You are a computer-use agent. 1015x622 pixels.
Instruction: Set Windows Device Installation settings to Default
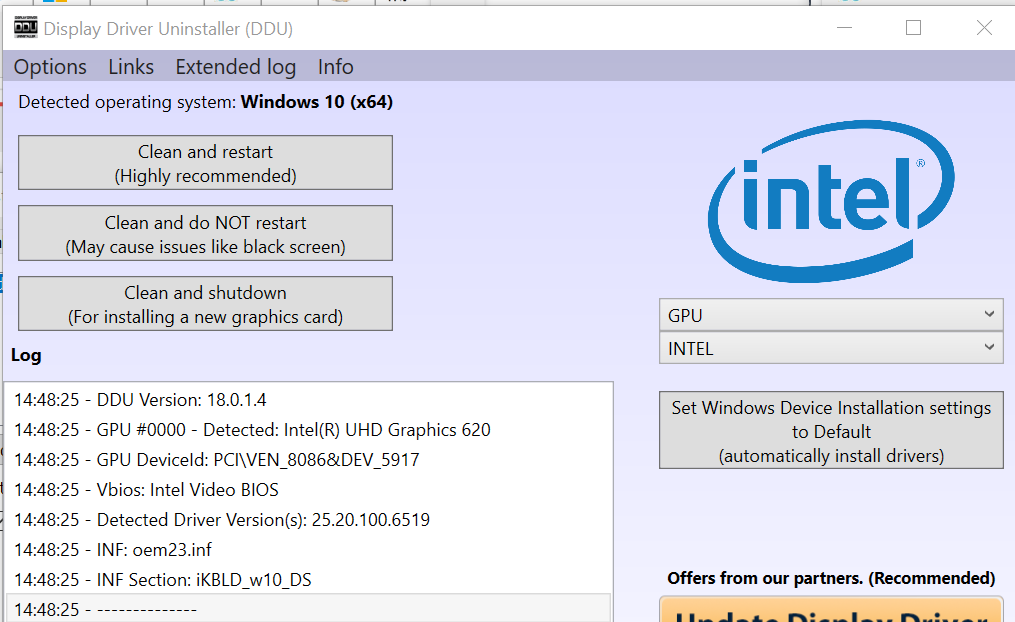coord(830,431)
